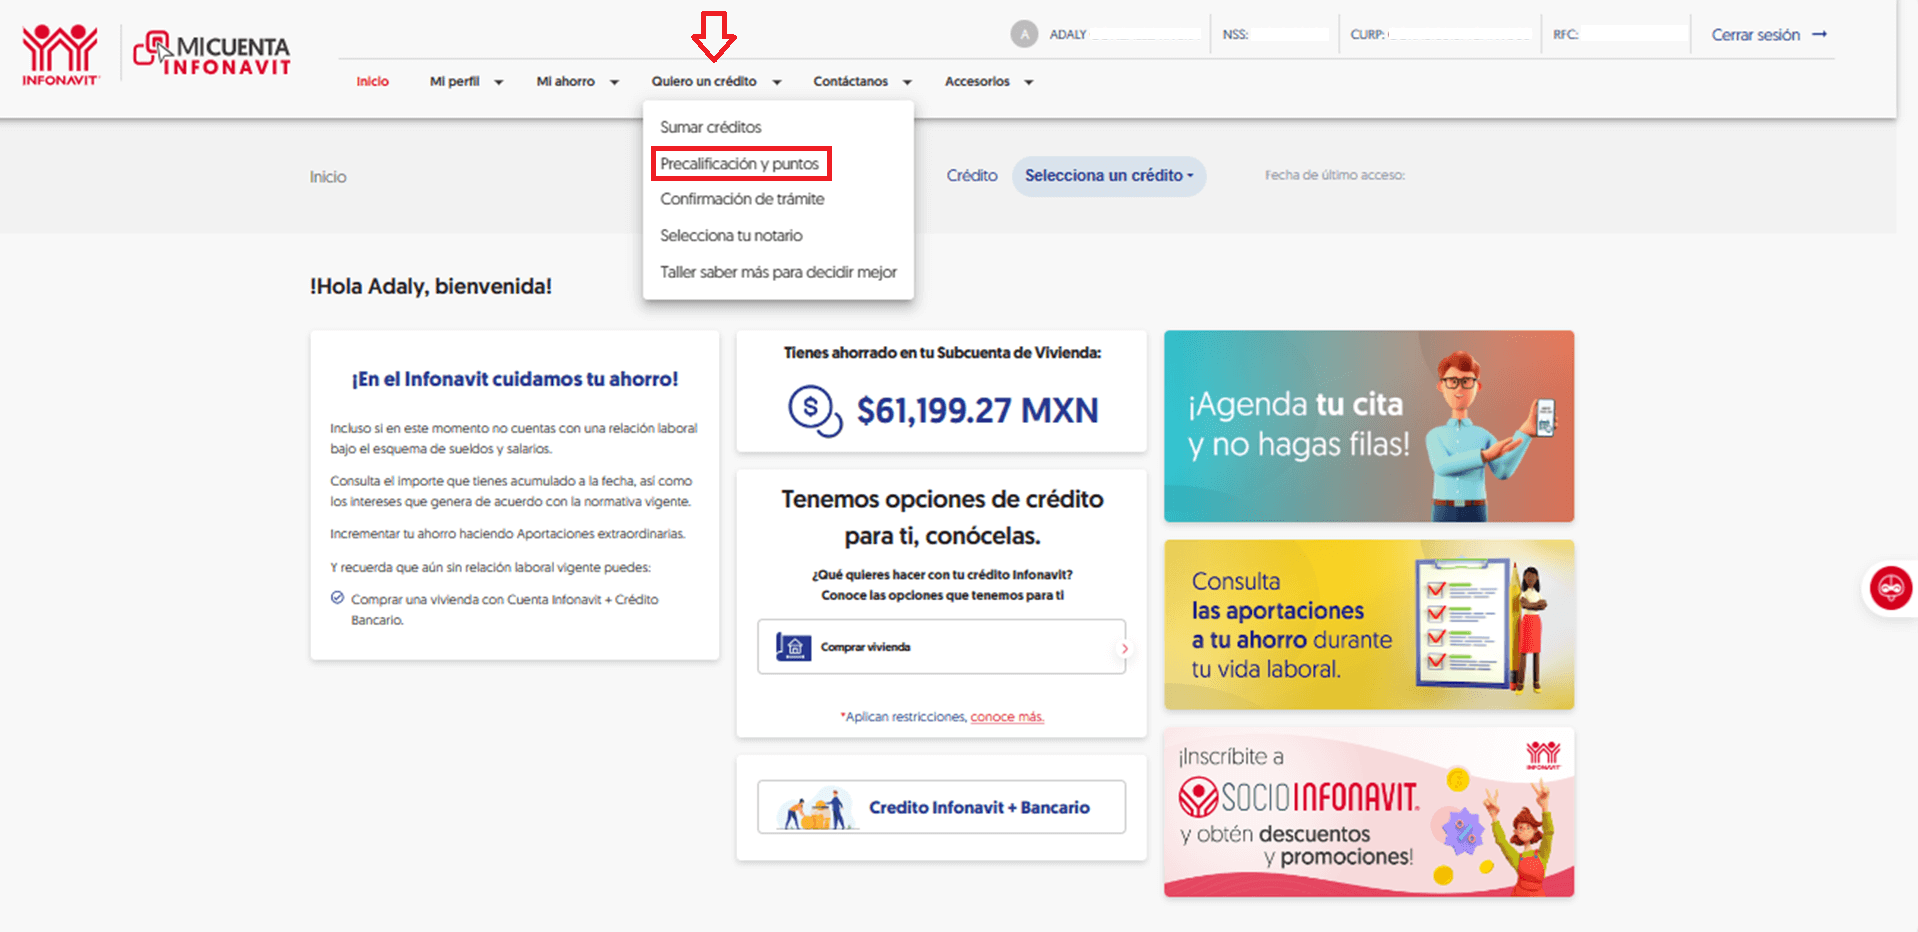Screen dimensions: 1918x932
Task: Click the check circle before Comprar una vivienda
Action: pos(337,598)
